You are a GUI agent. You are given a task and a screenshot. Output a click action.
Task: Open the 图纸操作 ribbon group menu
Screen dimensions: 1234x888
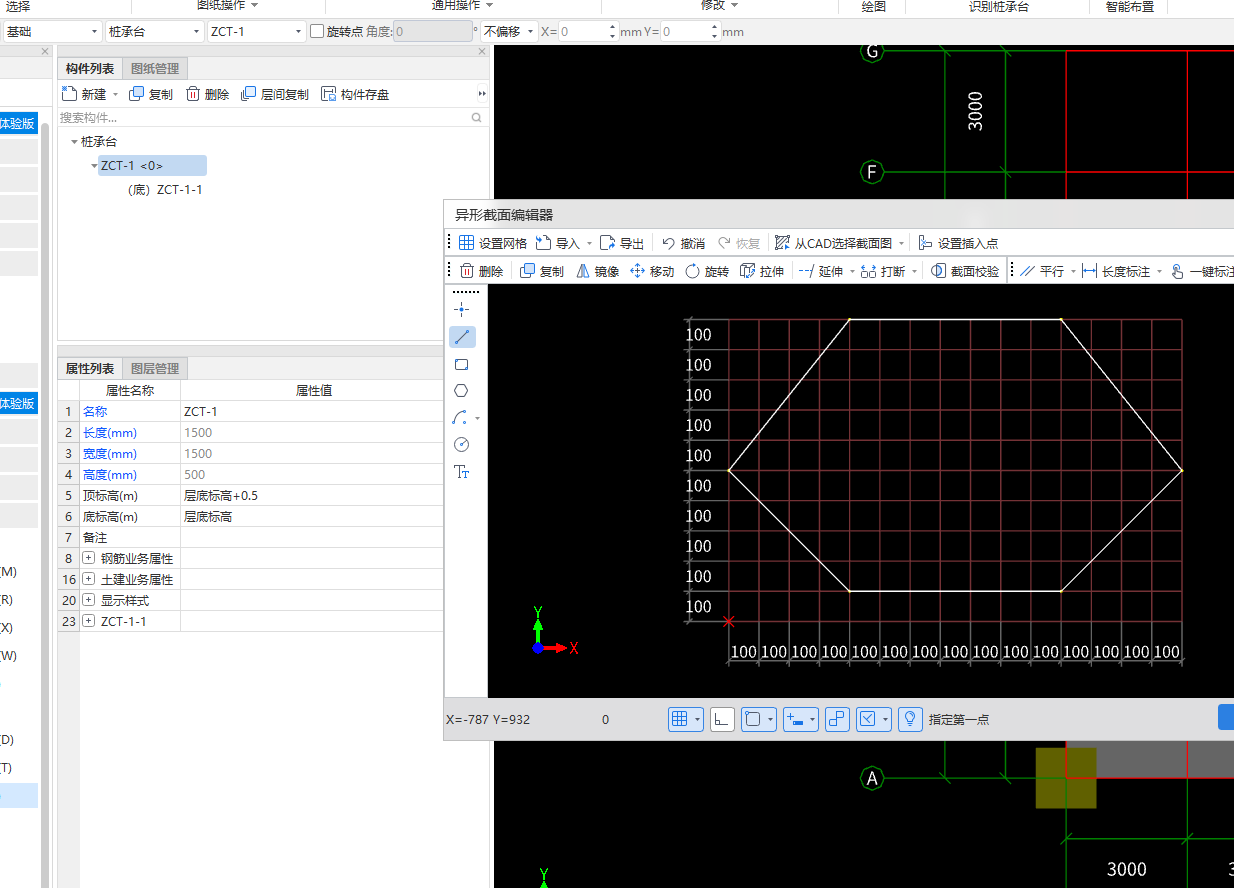(227, 5)
